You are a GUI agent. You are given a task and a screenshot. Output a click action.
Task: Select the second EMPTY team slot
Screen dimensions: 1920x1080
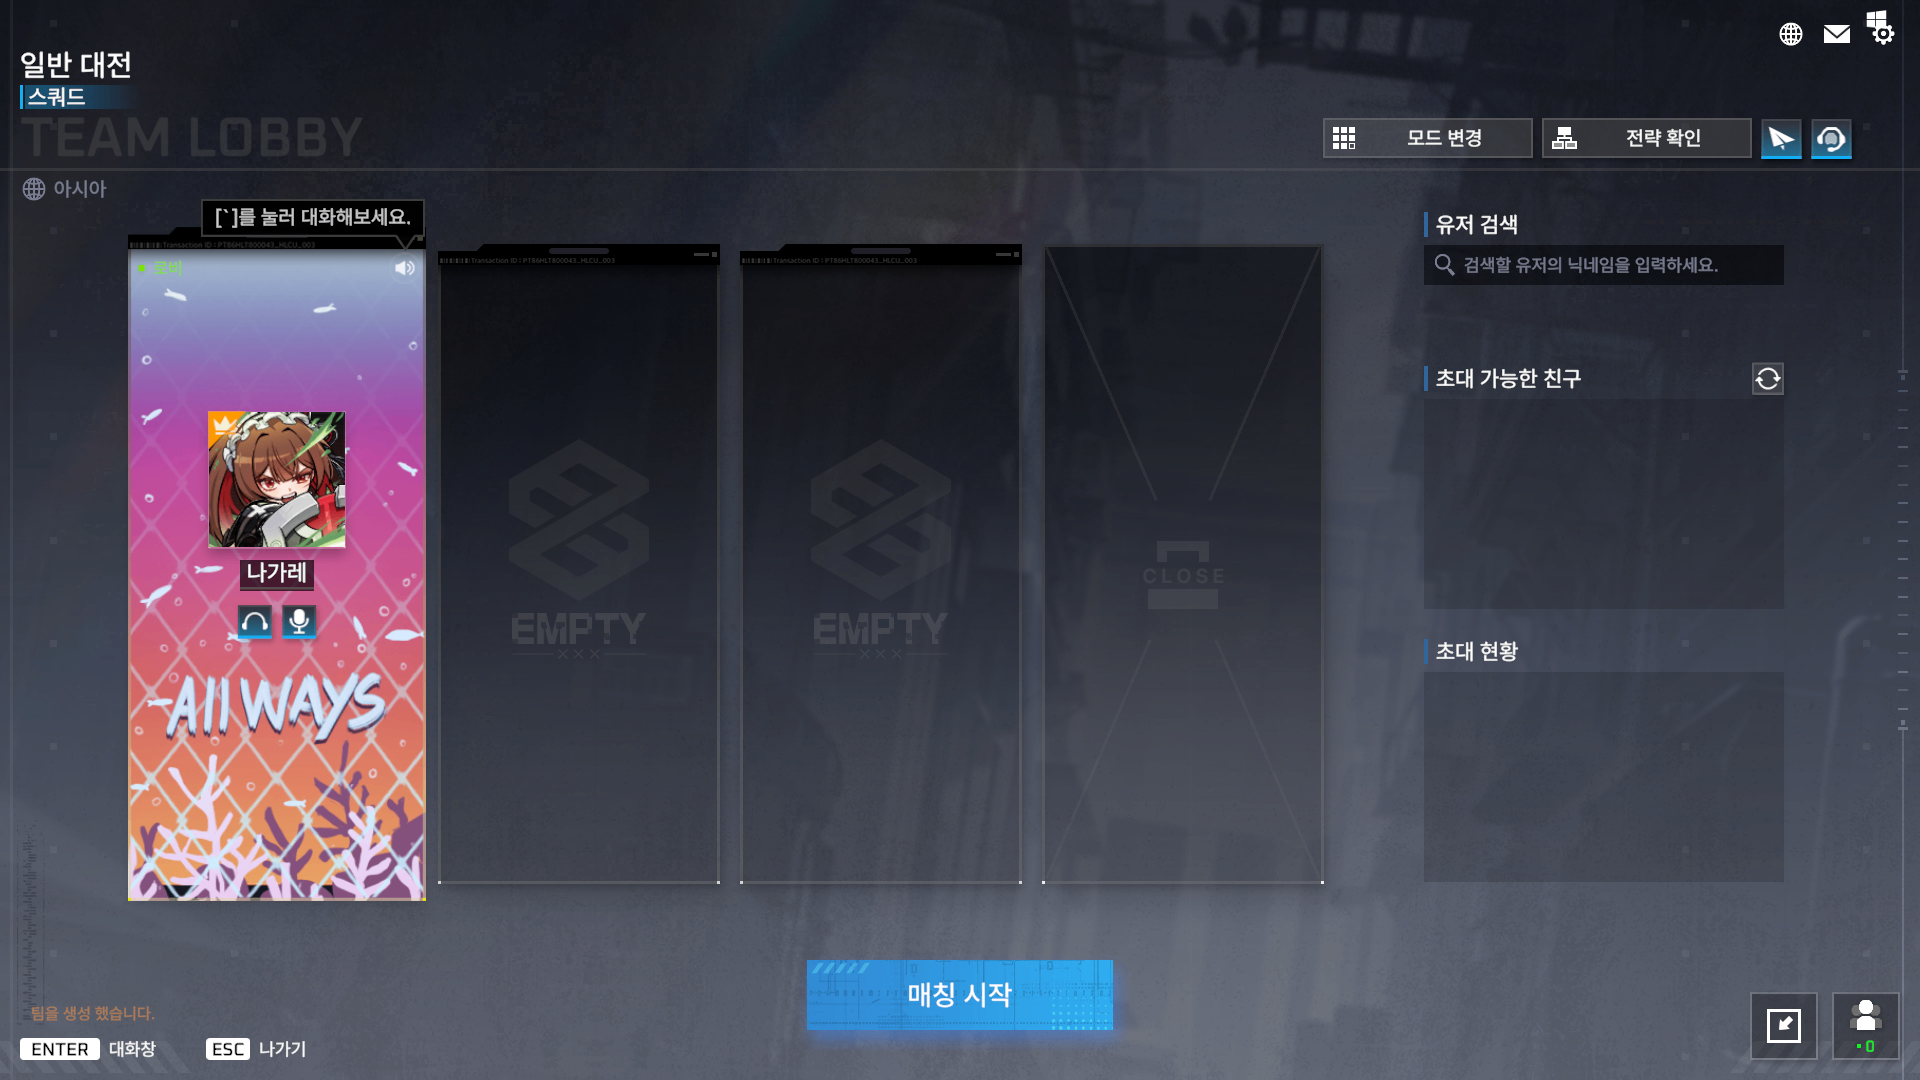(881, 565)
